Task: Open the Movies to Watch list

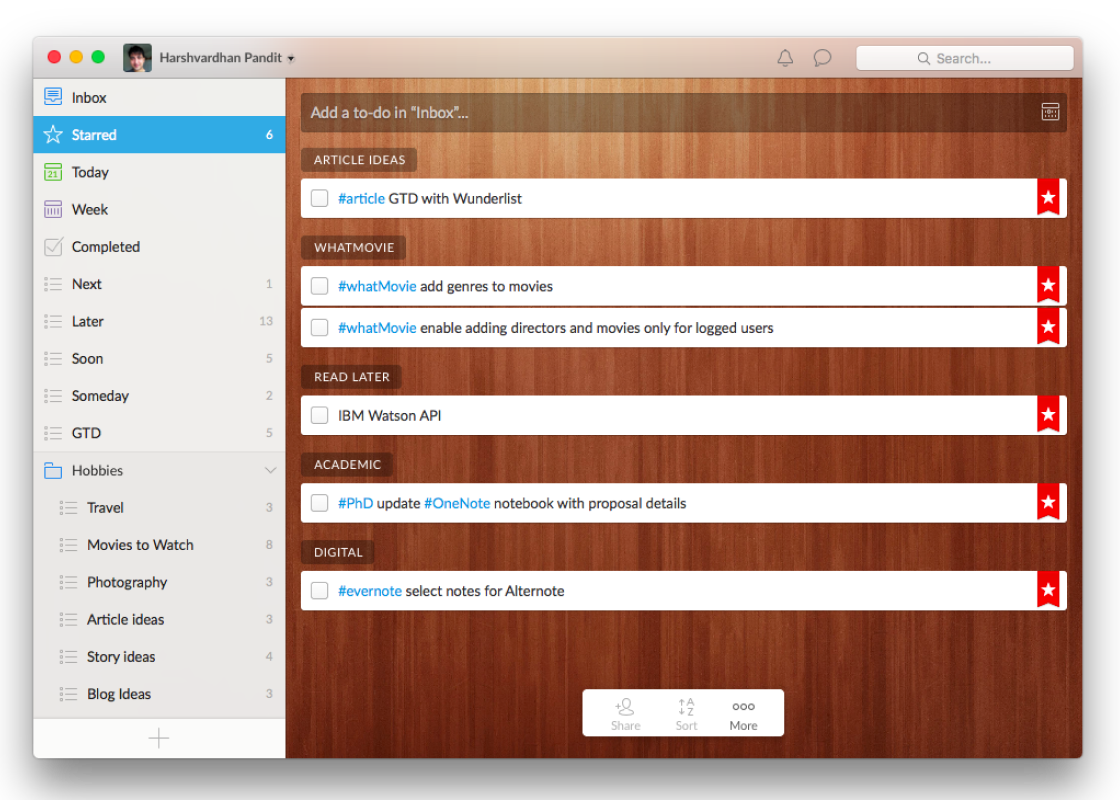Action: click(x=159, y=545)
